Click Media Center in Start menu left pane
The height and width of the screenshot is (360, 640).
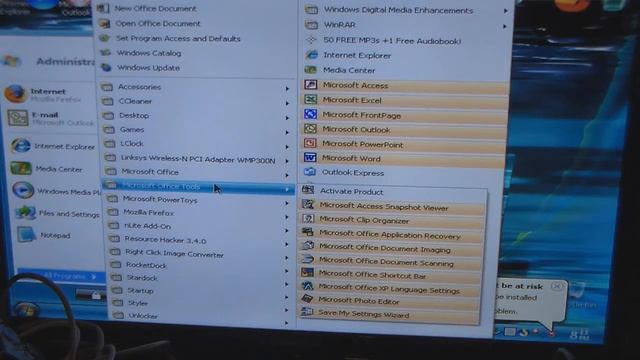coord(47,169)
